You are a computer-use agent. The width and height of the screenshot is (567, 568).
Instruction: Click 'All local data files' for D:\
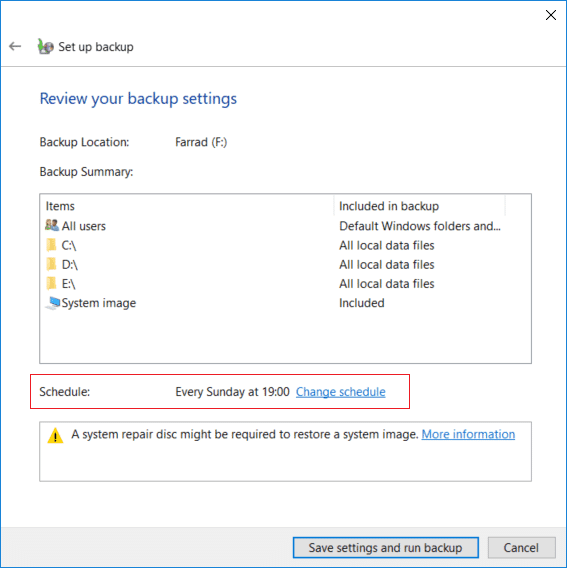(387, 264)
